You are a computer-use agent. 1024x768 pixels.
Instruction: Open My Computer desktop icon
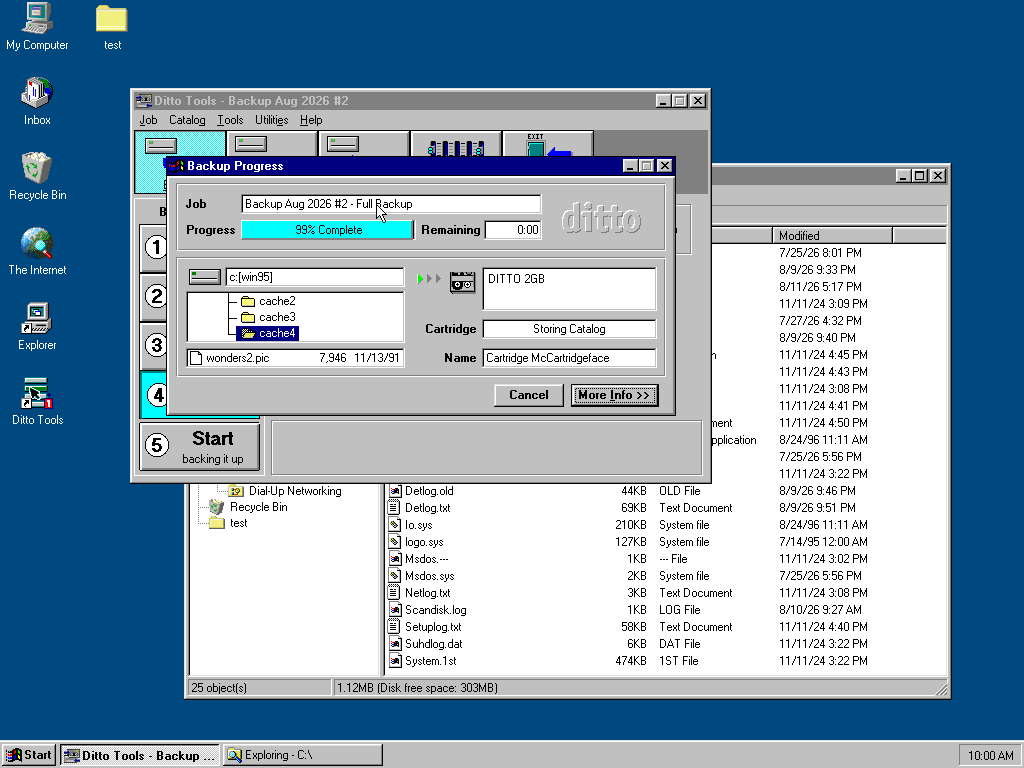[x=37, y=27]
